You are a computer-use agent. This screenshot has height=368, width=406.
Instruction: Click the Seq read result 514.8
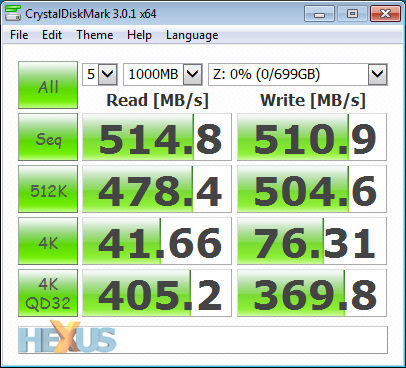tap(157, 137)
